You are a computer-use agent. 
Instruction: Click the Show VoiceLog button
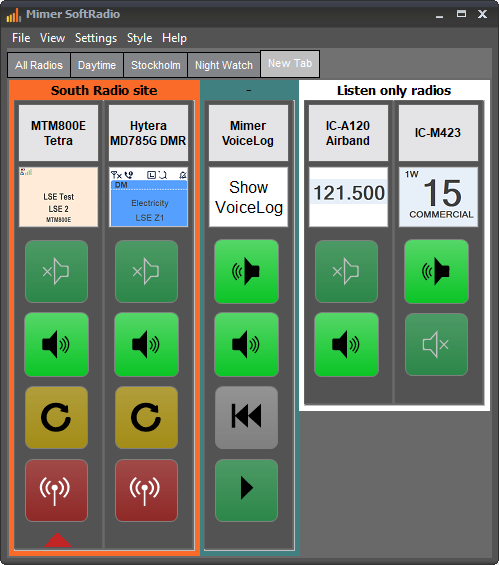(248, 197)
